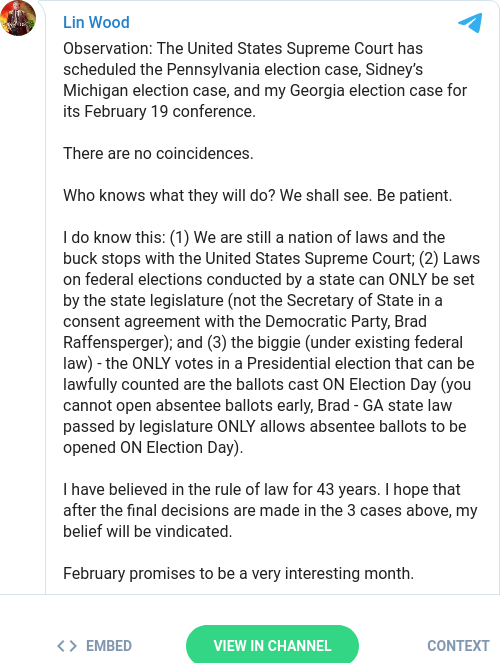Image resolution: width=500 pixels, height=663 pixels.
Task: Open the CONTEXT link
Action: (458, 646)
